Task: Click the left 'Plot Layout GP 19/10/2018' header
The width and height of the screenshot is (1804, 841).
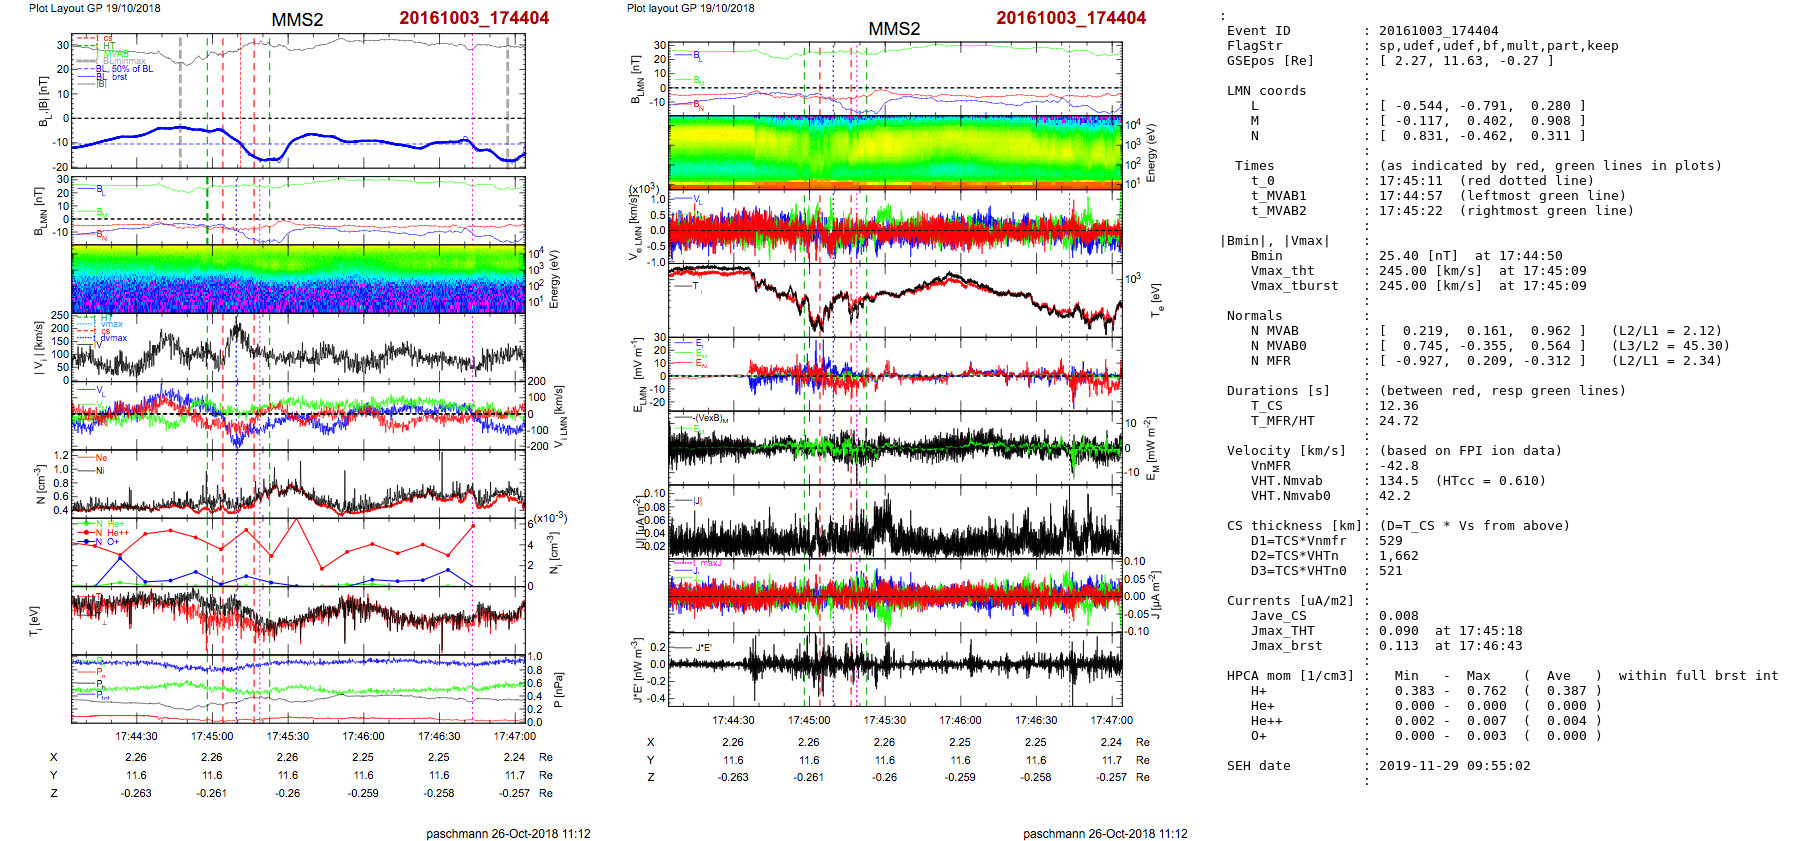Action: (94, 8)
